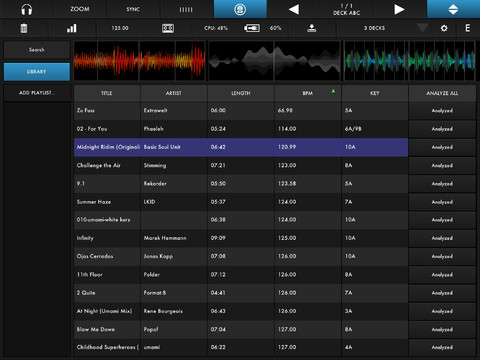Select track 010-umami-white kurz

tap(241, 220)
